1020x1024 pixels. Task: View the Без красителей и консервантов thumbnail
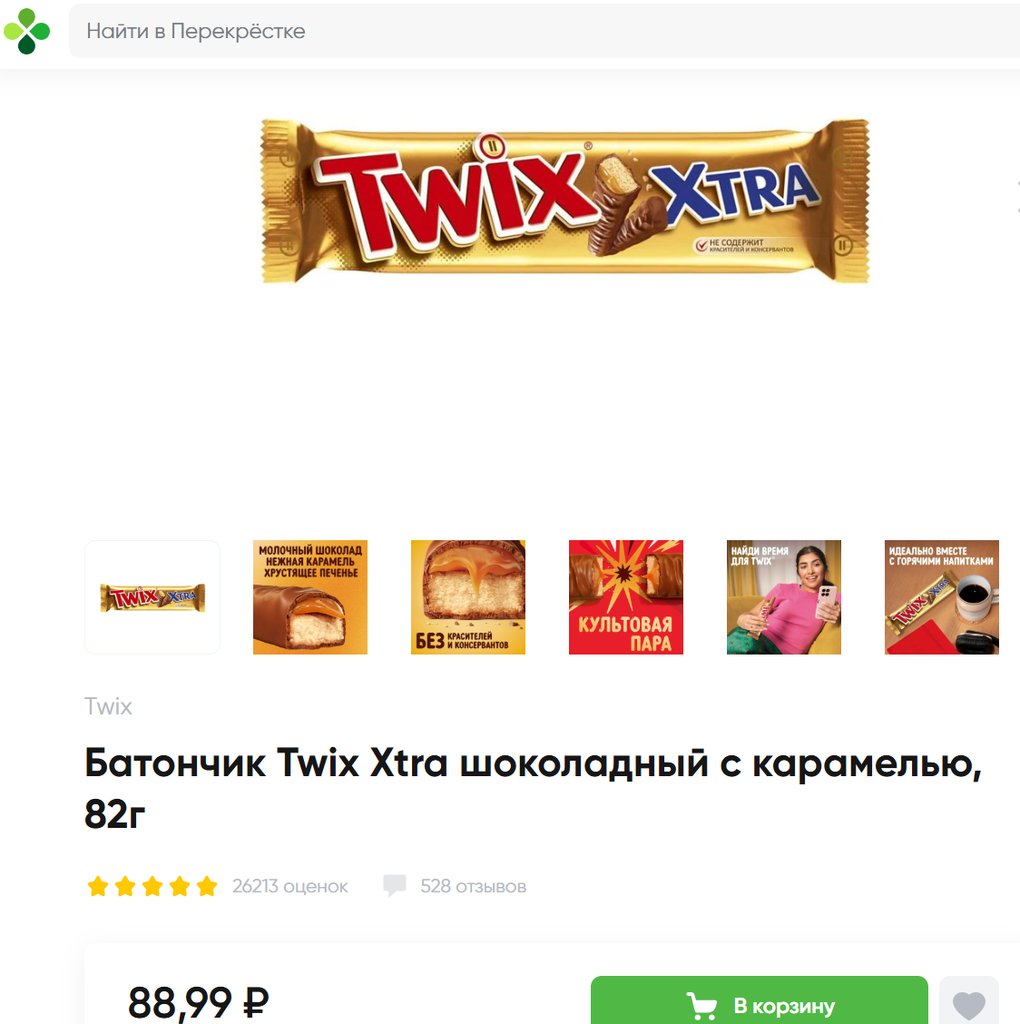[x=468, y=597]
